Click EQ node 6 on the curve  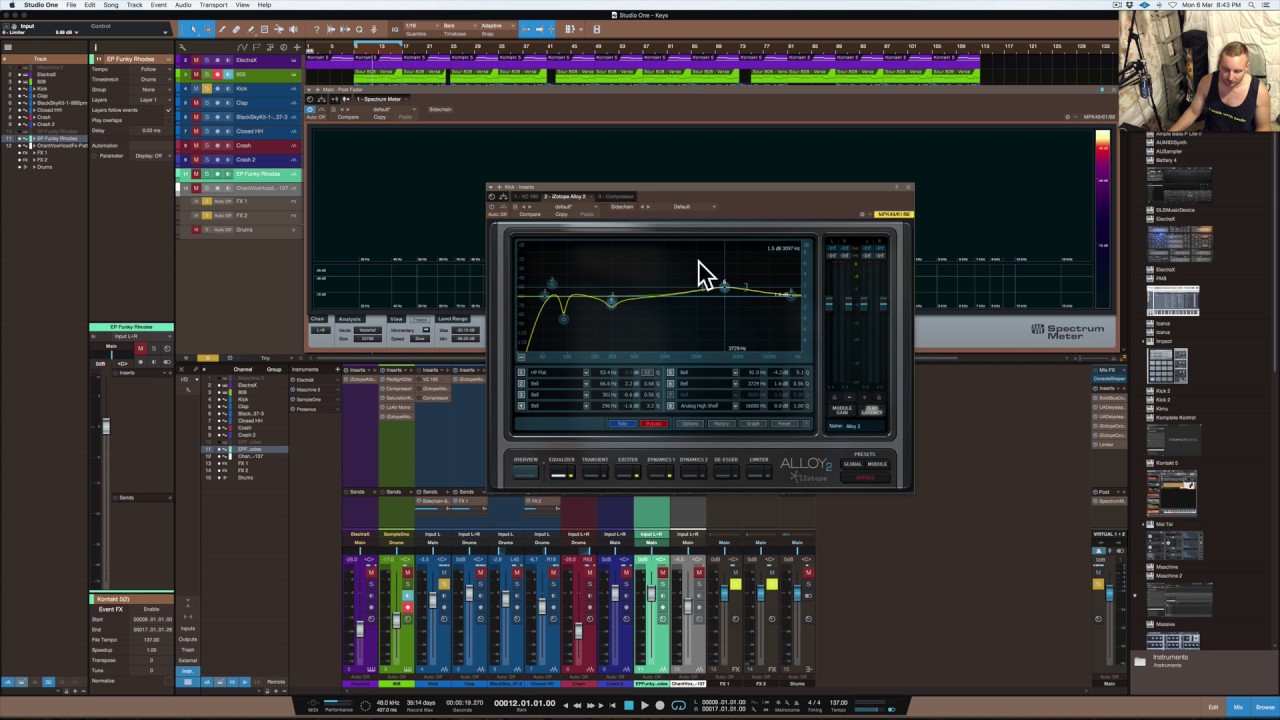coord(724,288)
